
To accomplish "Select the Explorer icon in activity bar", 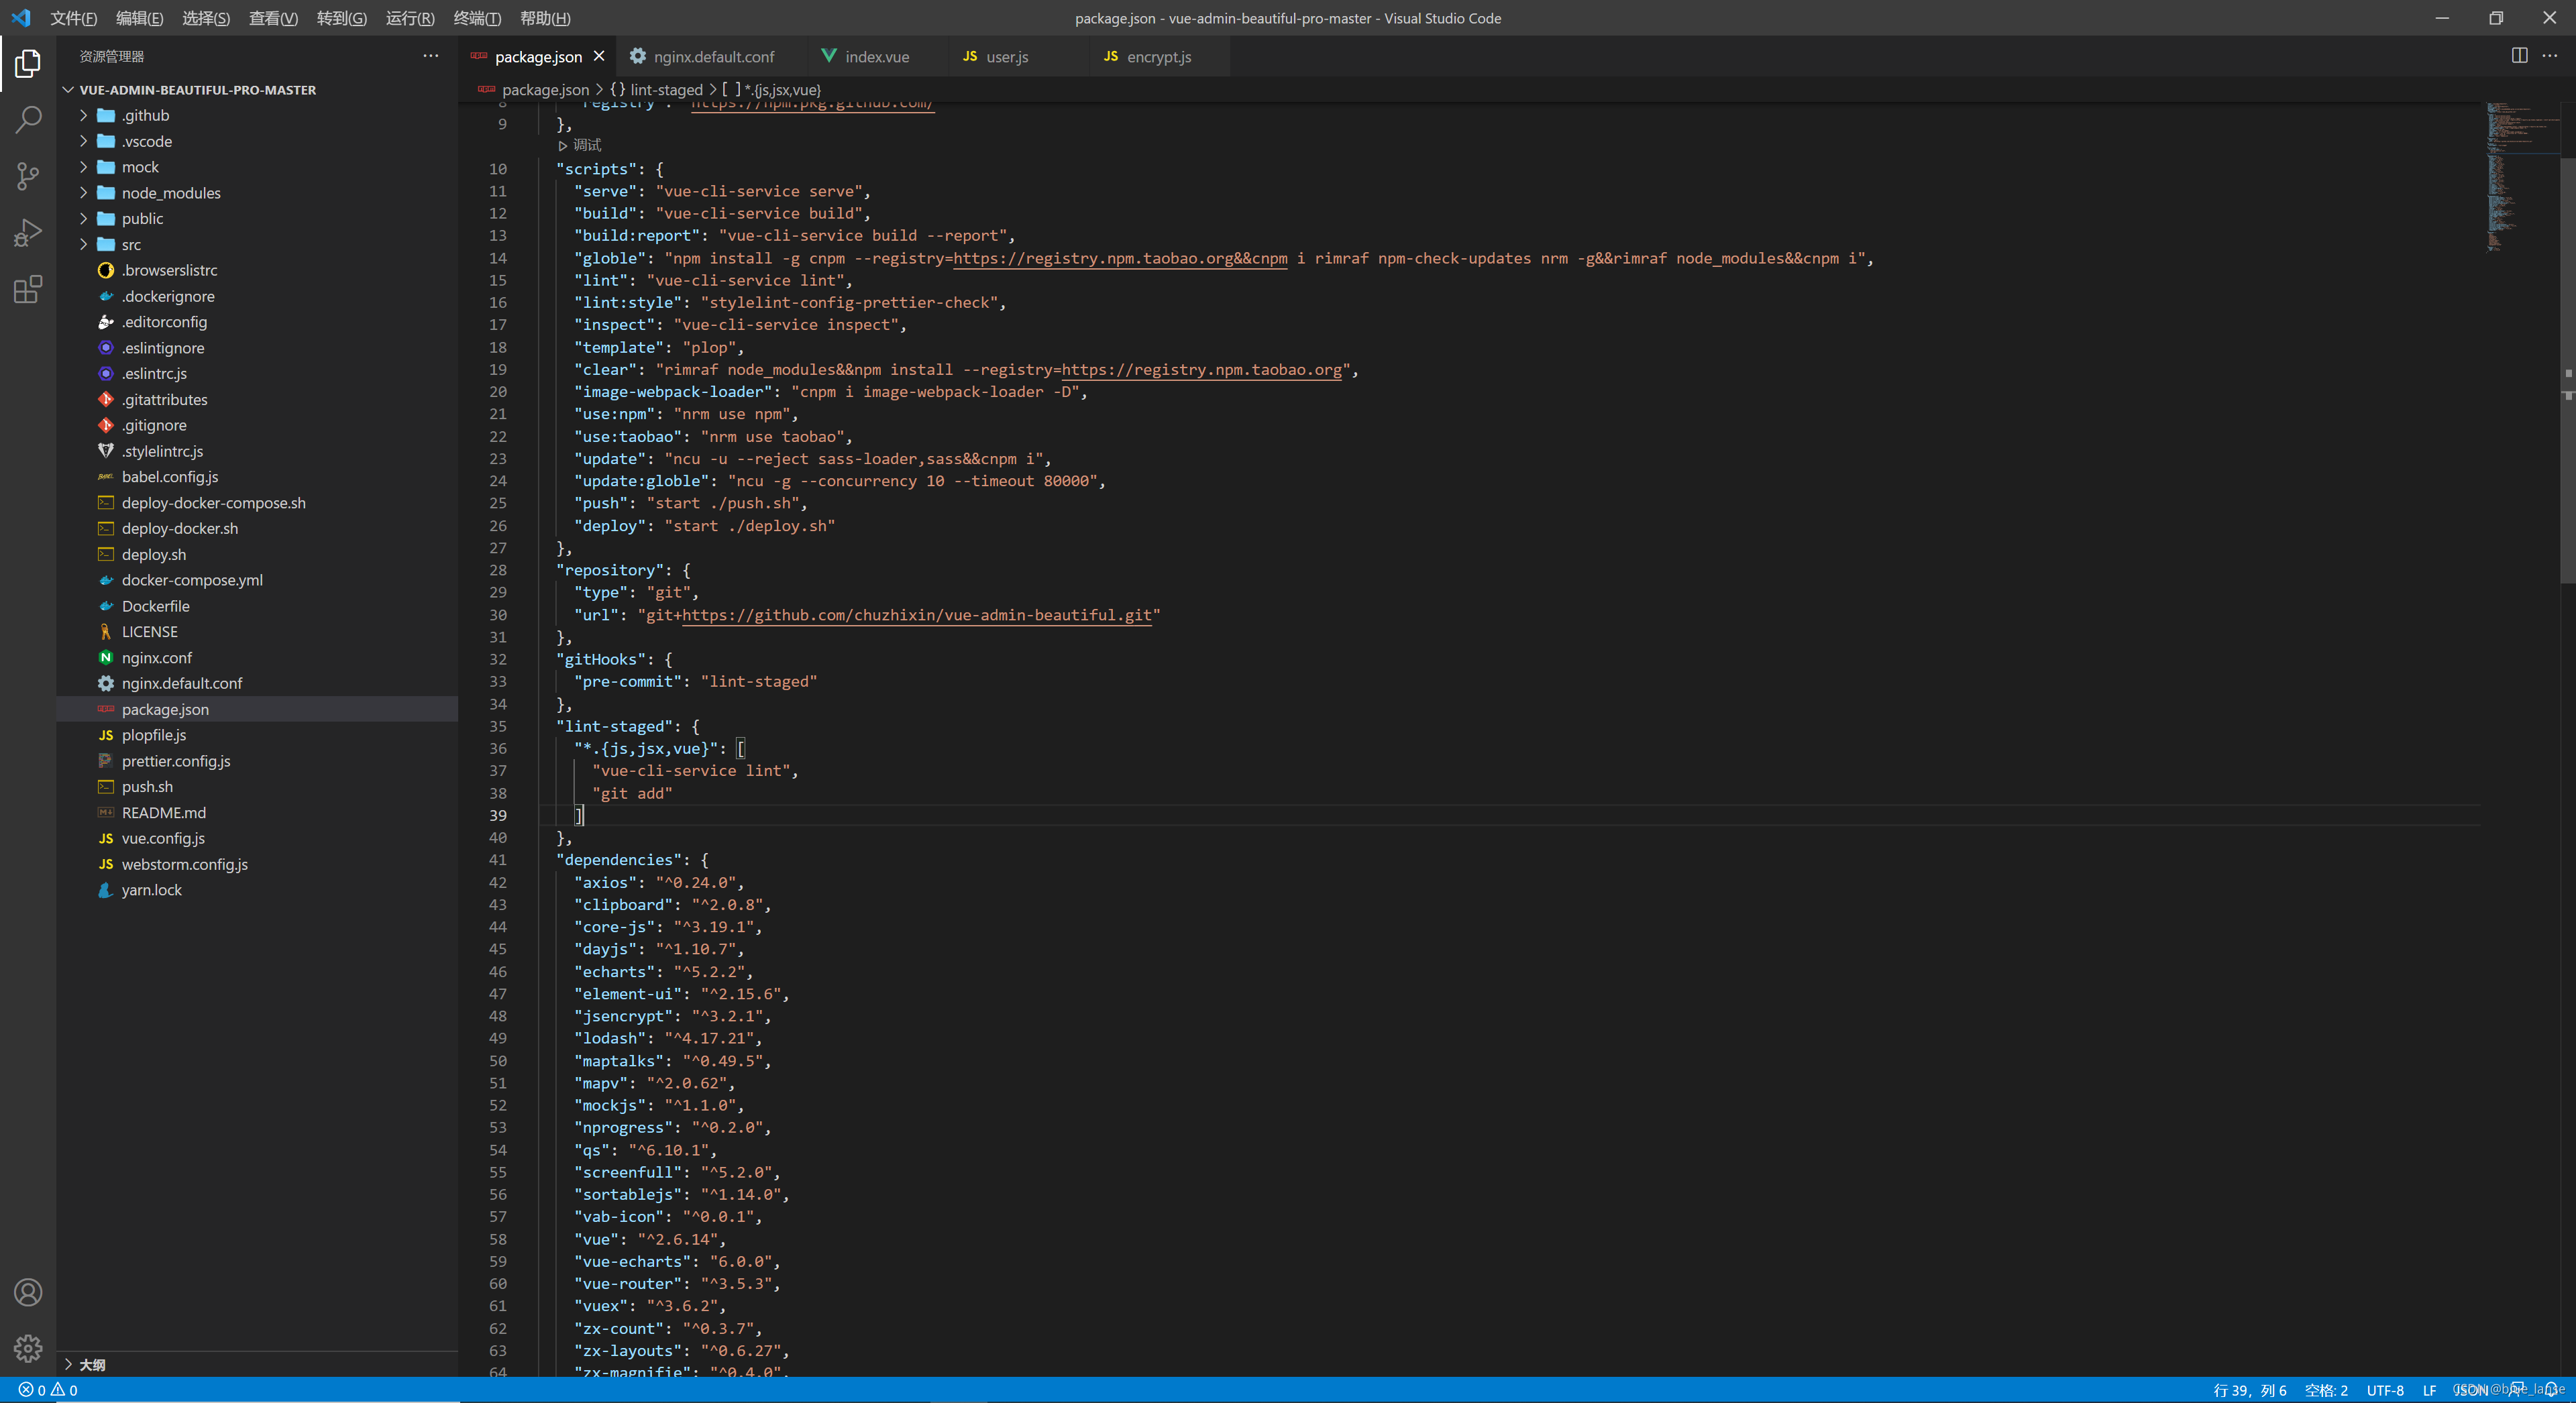I will 28,63.
